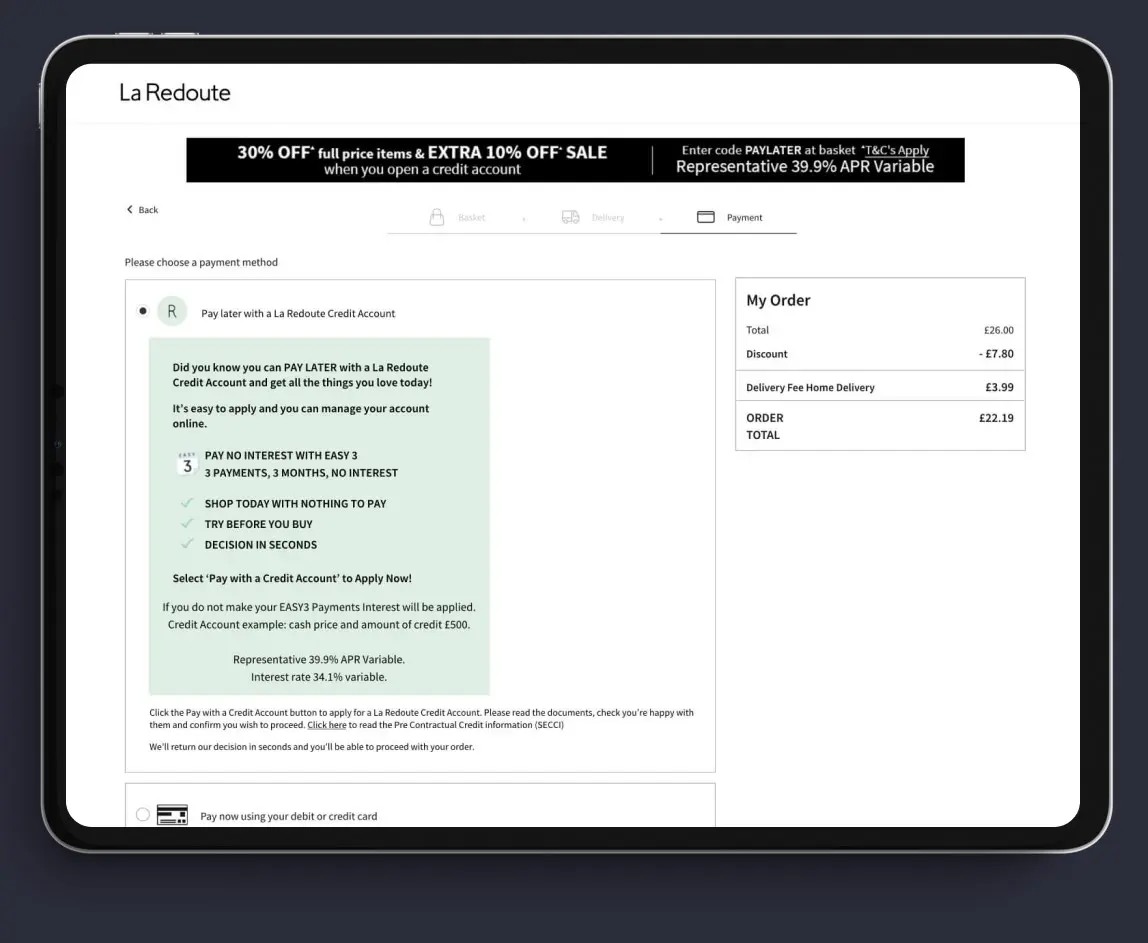Click 'TRY BEFORE YOU BUY' text
The image size is (1148, 943).
click(258, 524)
